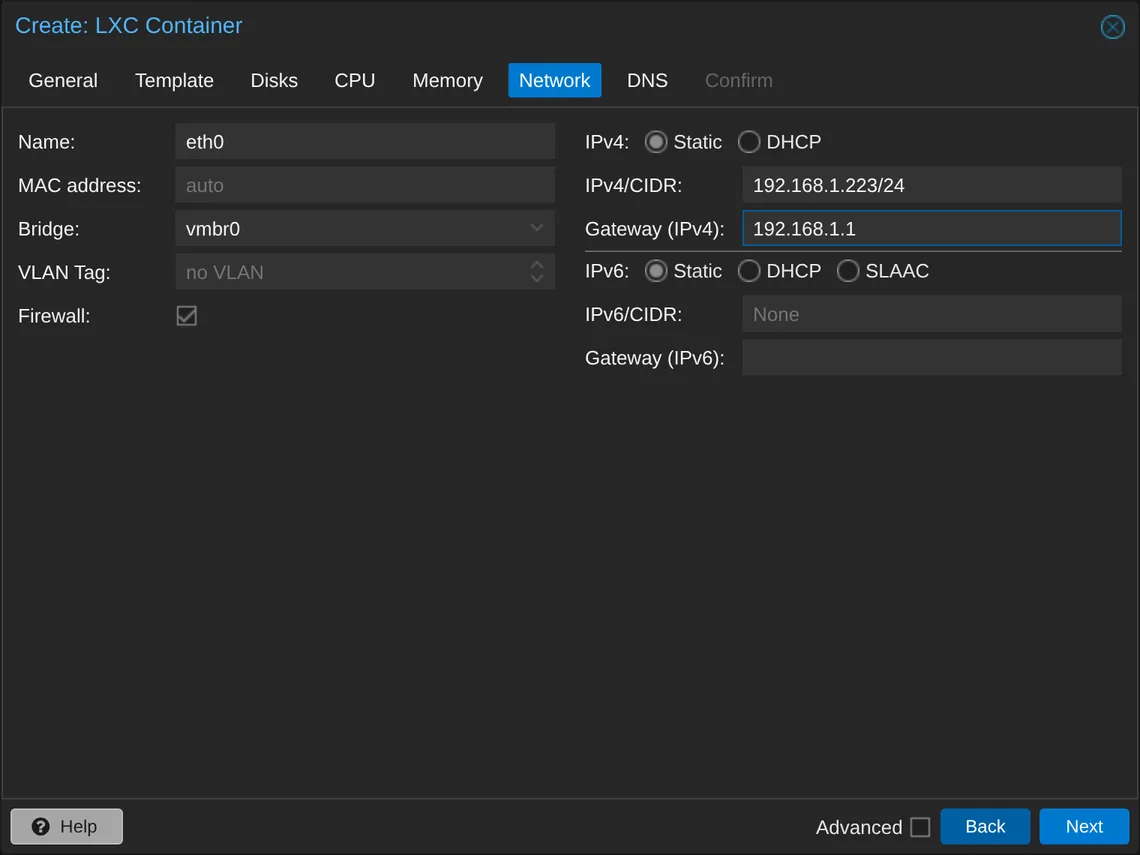Choose IPv6 SLAAC radio button

[848, 271]
